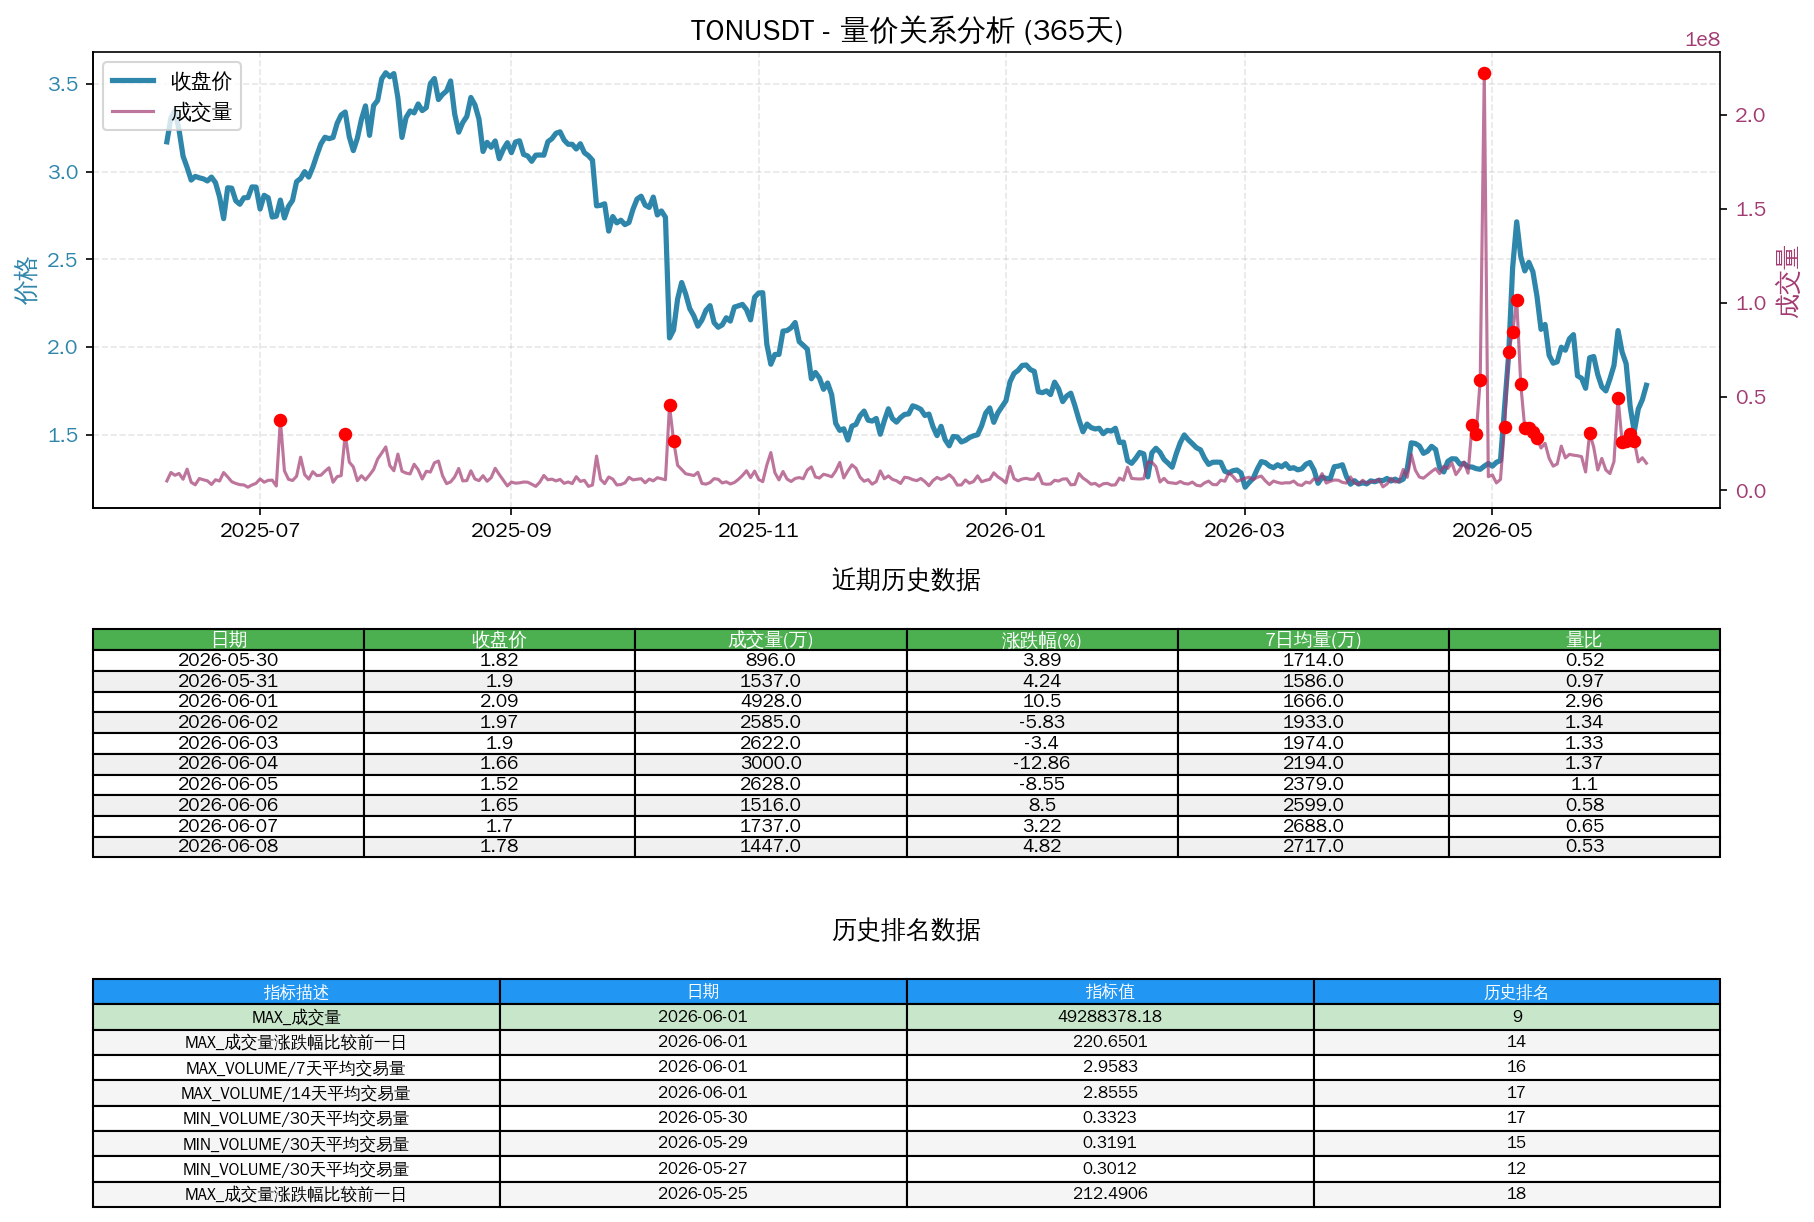Click the 涨跌幅(%) column header

point(1042,639)
